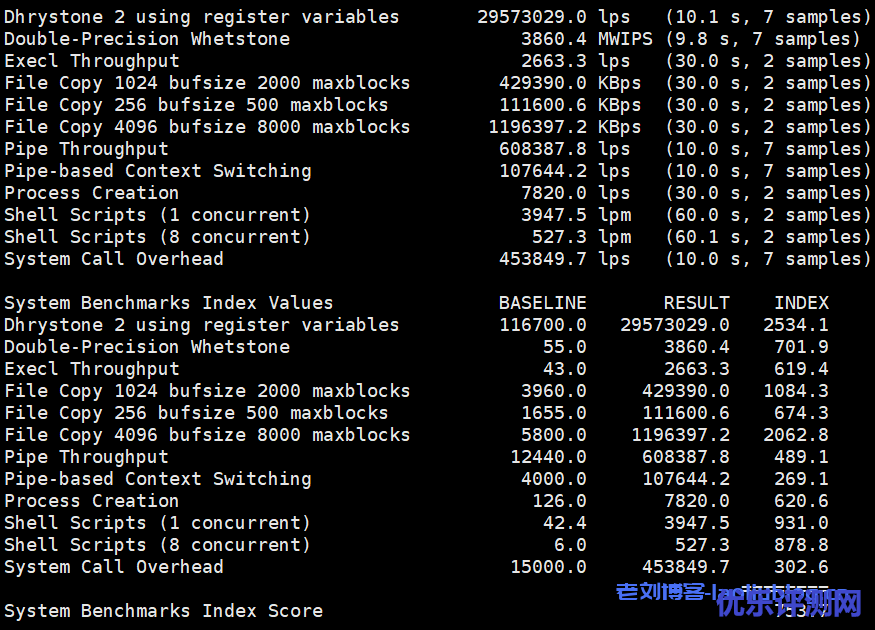Select the Dhrystone index value 2534.1

795,325
